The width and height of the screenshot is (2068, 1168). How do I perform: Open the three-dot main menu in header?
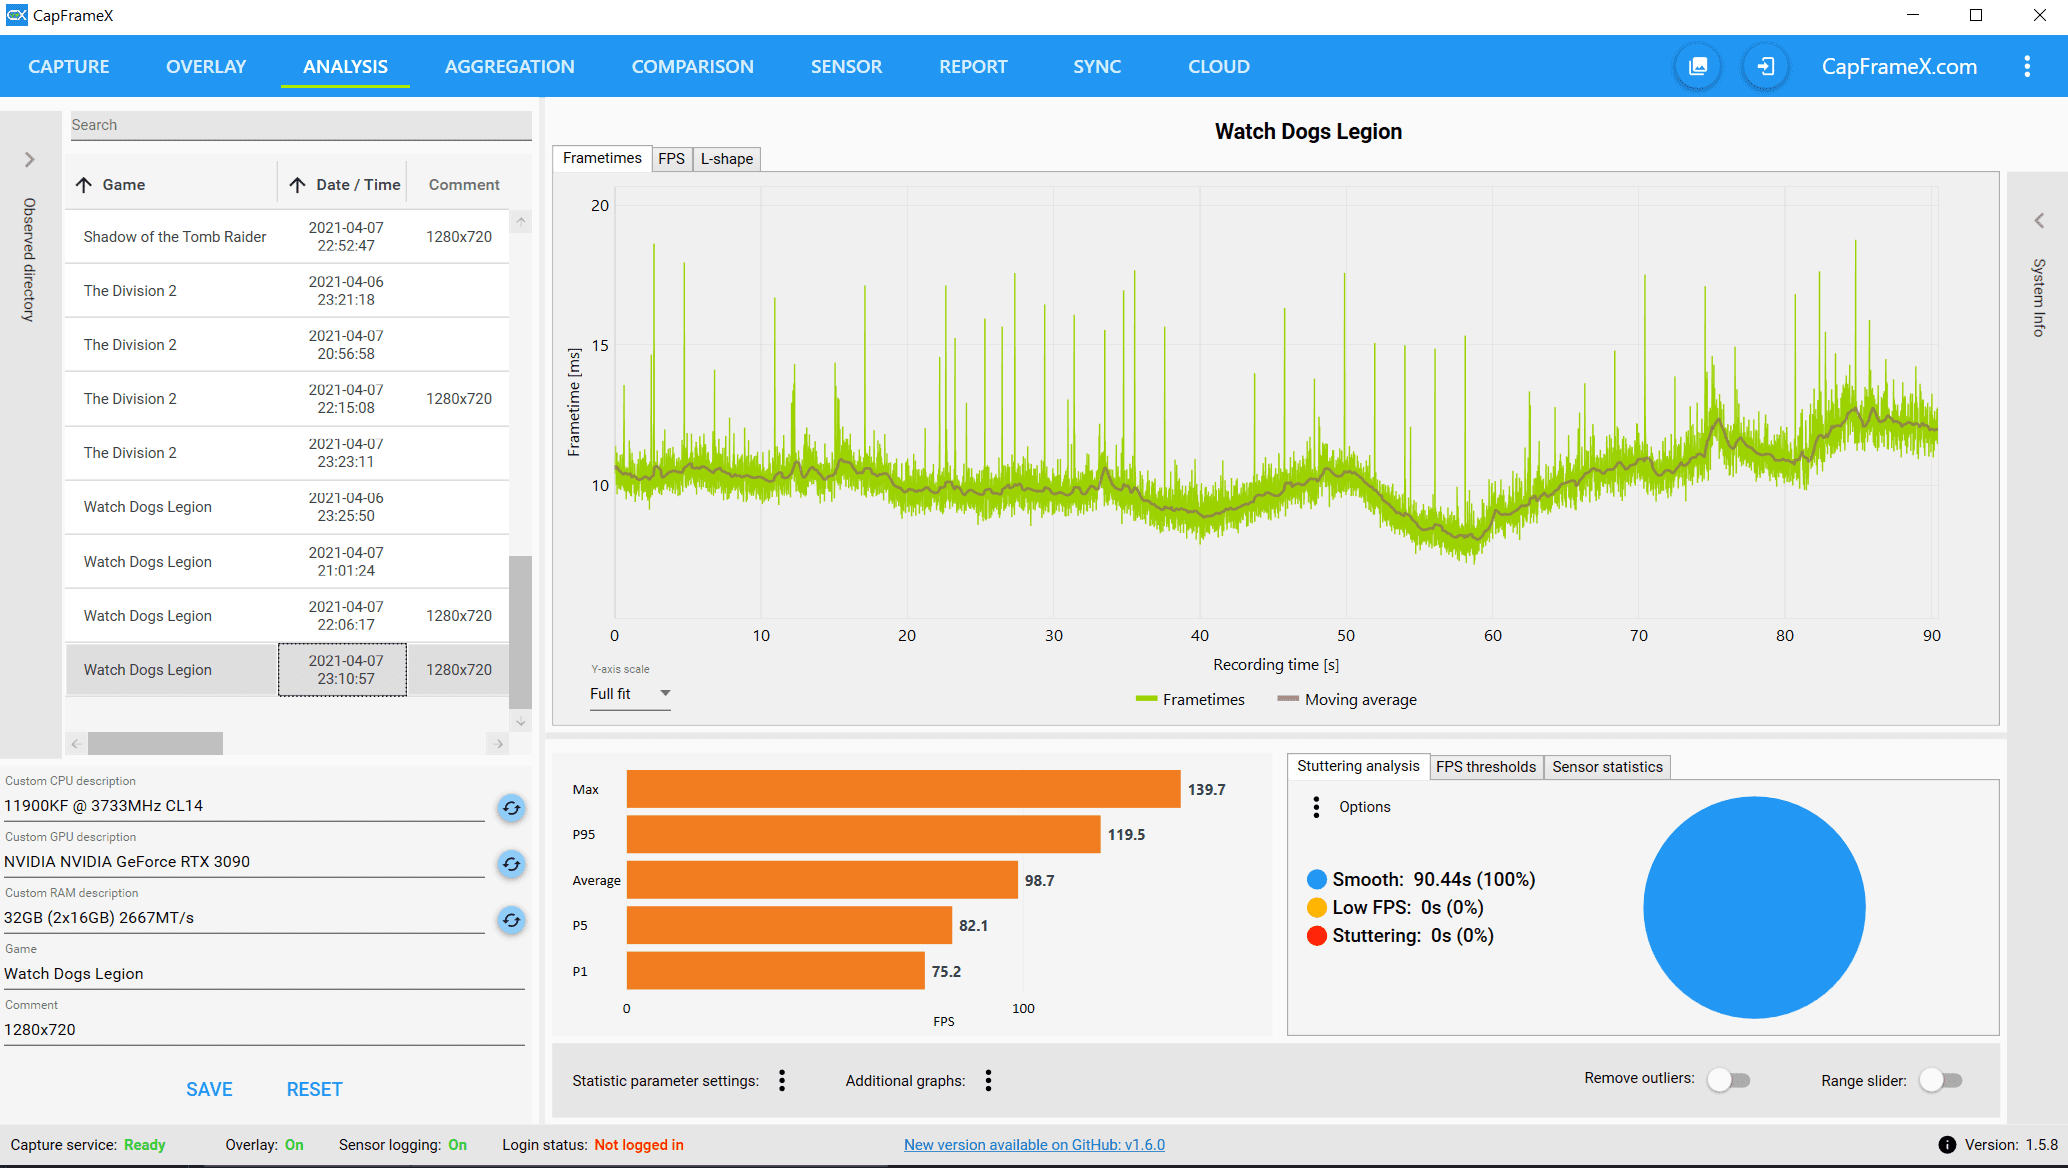pyautogui.click(x=2027, y=67)
